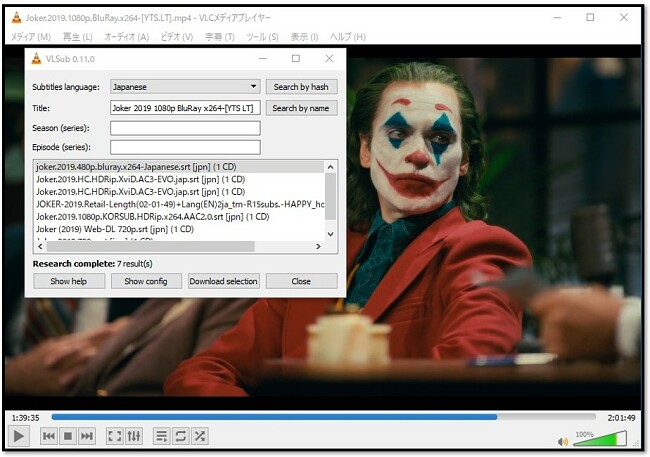Close the VLSub dialog window

329,58
